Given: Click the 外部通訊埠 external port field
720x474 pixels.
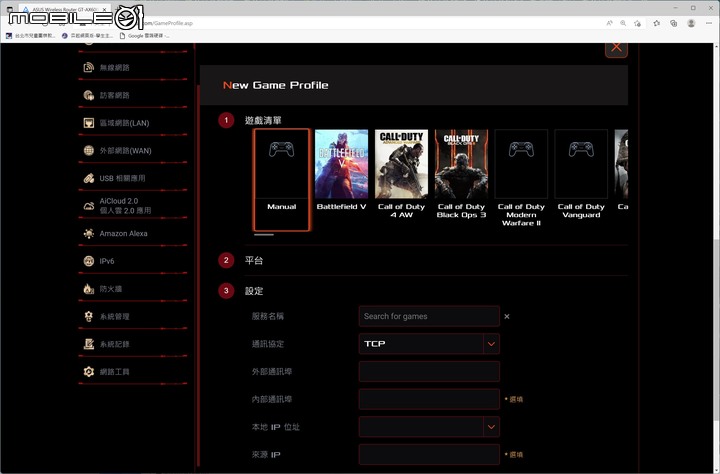Looking at the screenshot, I should tap(429, 371).
